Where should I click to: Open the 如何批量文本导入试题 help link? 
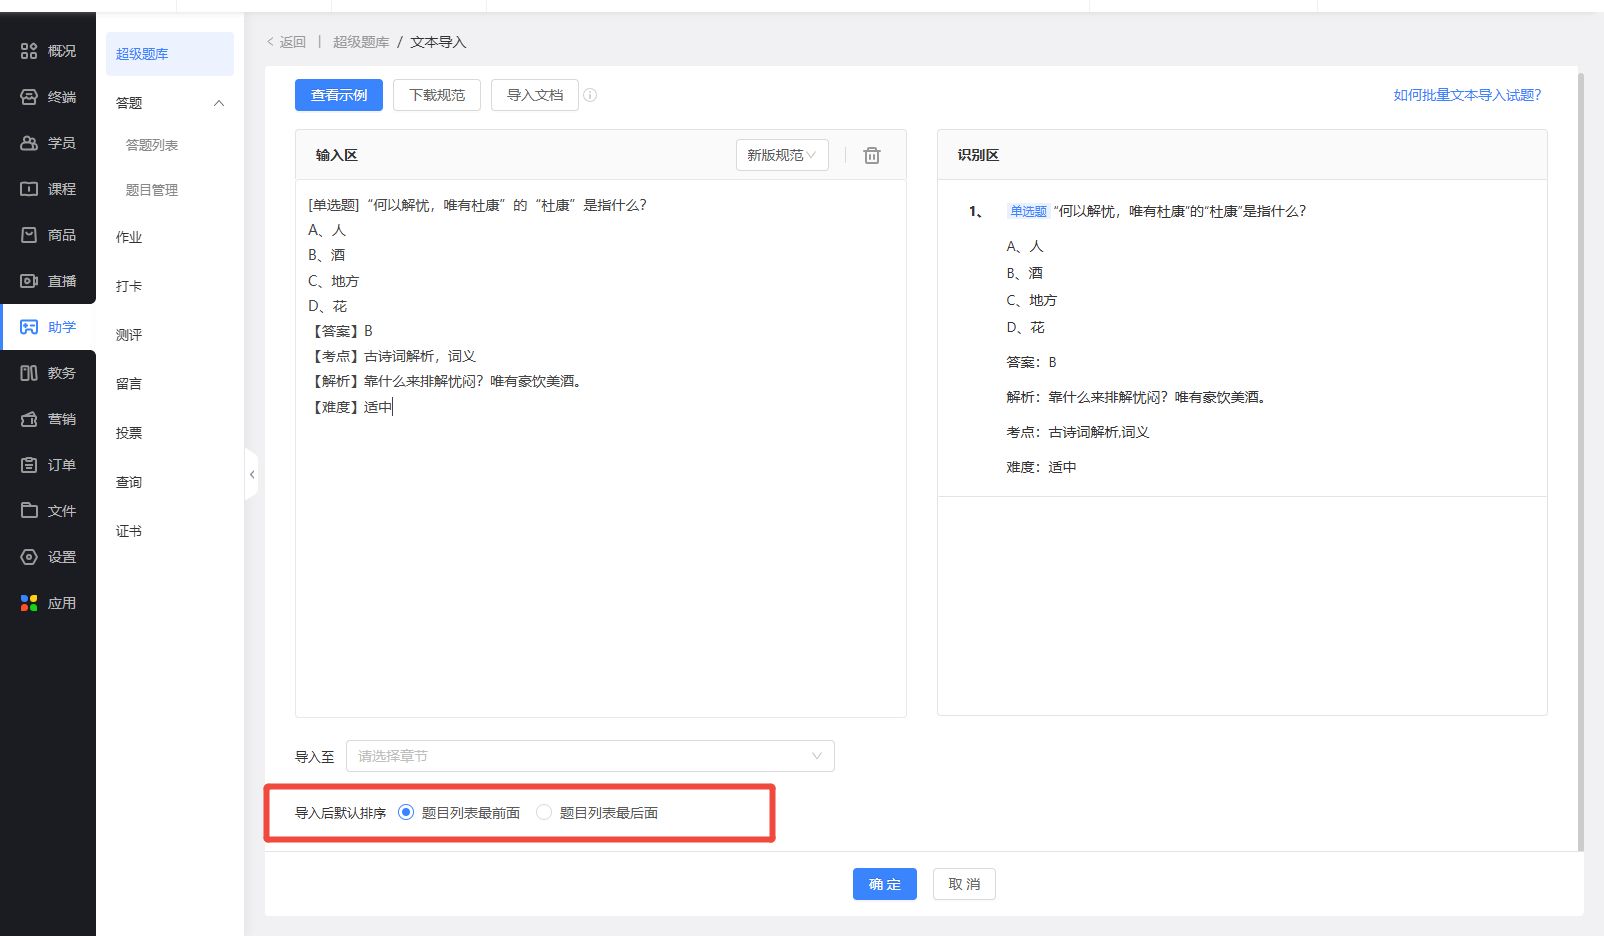click(x=1467, y=95)
